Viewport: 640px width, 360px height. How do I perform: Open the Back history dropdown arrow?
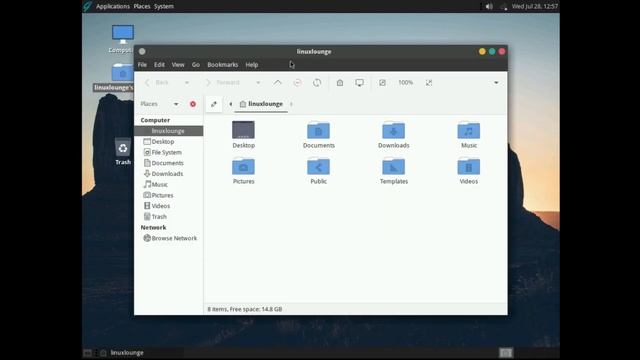click(x=187, y=82)
